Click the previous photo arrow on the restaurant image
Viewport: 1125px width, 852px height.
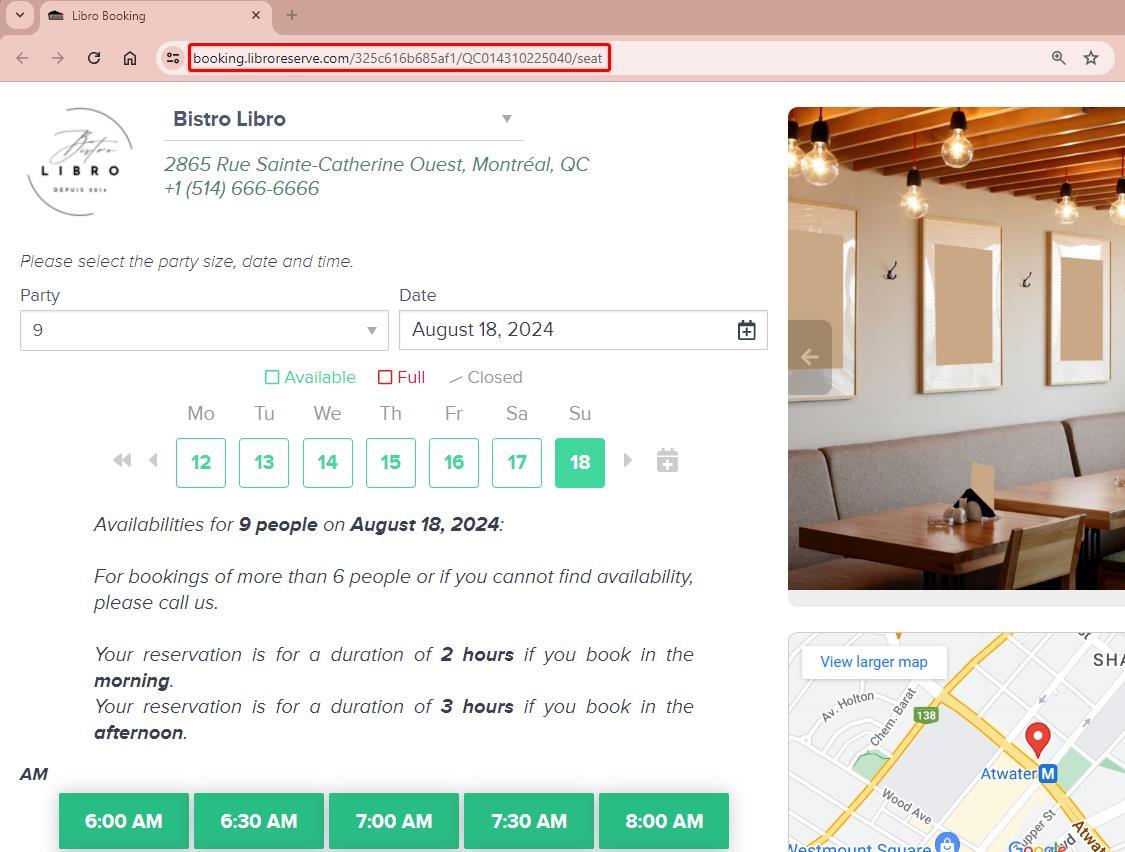point(808,356)
